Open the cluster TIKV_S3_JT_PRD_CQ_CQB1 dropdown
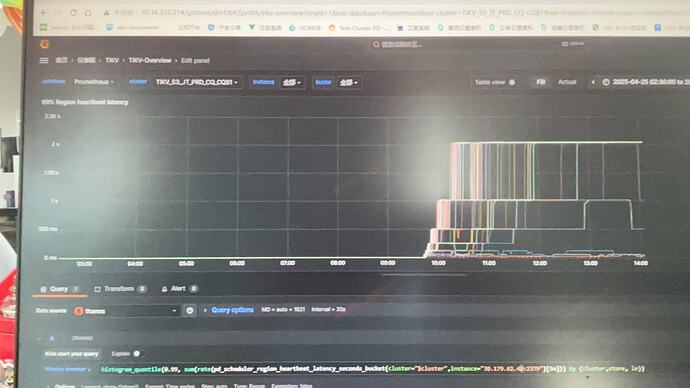Viewport: 690px width, 388px height. [x=197, y=82]
